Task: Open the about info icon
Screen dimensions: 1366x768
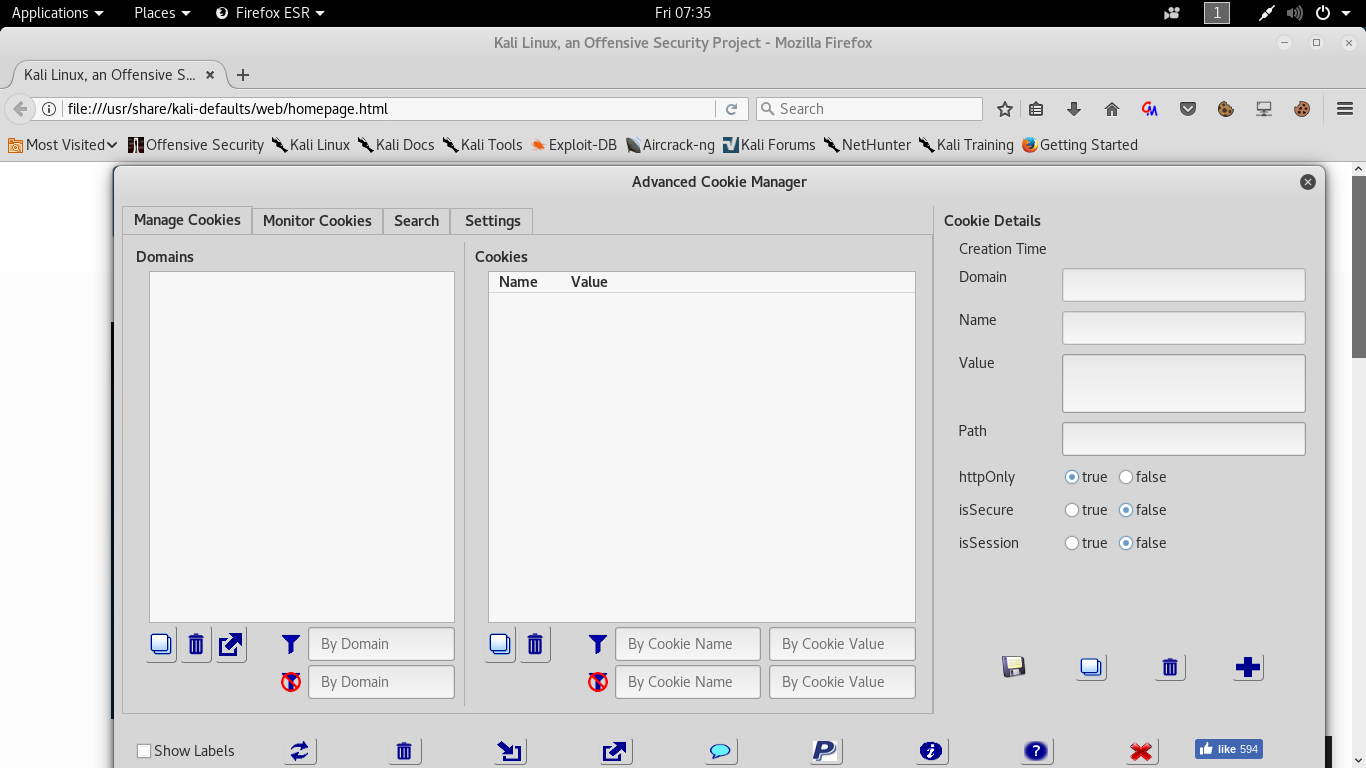Action: pyautogui.click(x=931, y=751)
